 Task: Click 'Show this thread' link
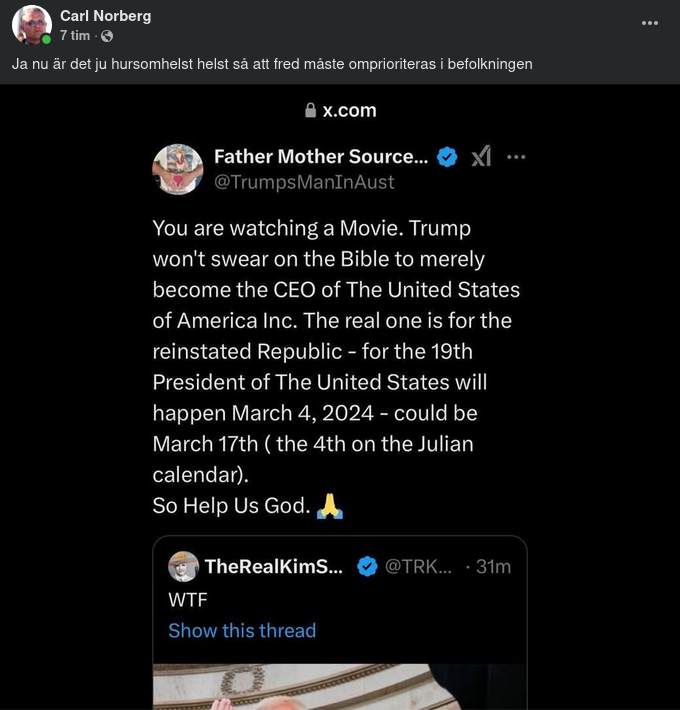[x=242, y=630]
